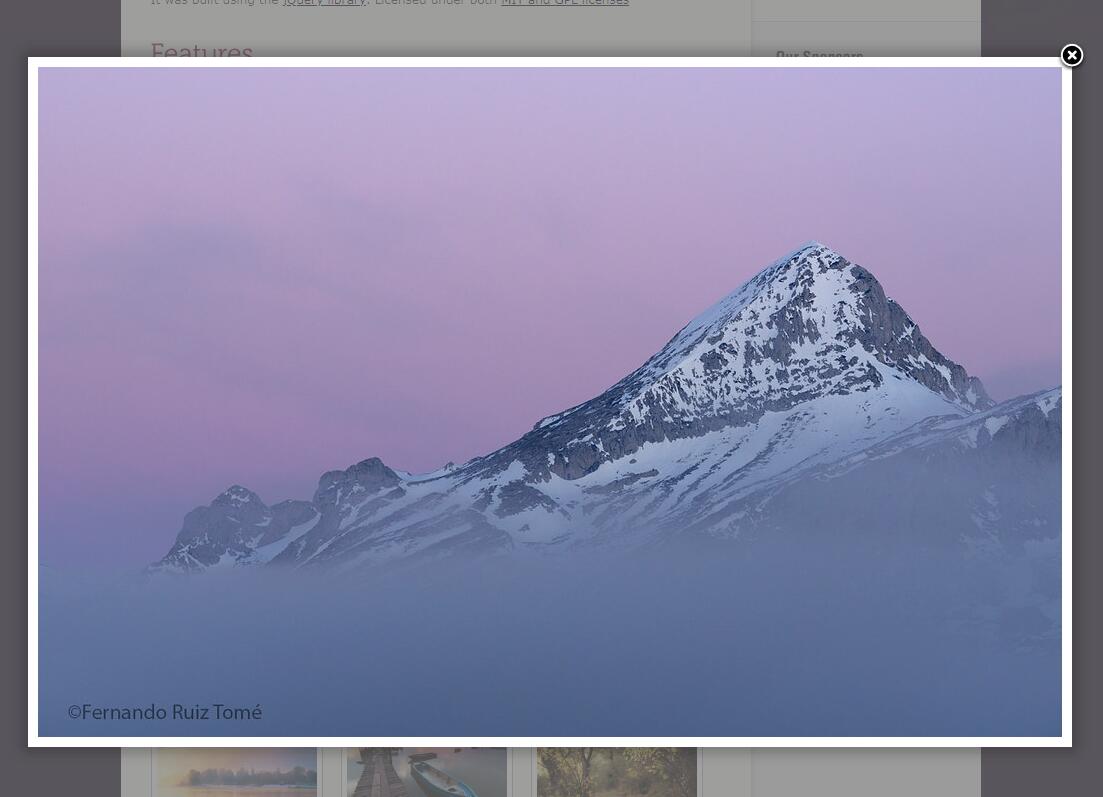This screenshot has width=1103, height=797.
Task: Open the jQuery library link
Action: (324, 3)
